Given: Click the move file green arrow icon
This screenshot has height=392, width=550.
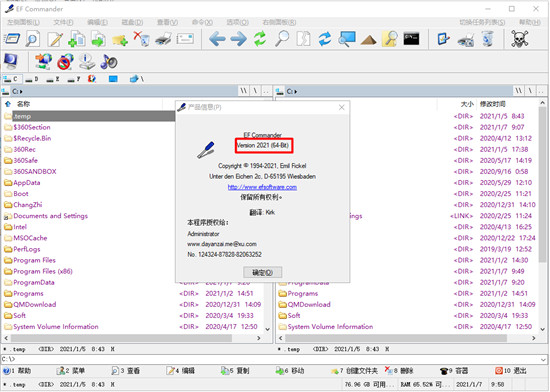Looking at the screenshot, I should pos(98,39).
